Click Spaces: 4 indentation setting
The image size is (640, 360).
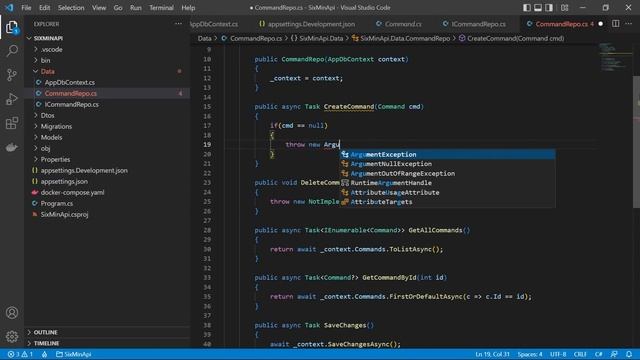click(x=530, y=354)
